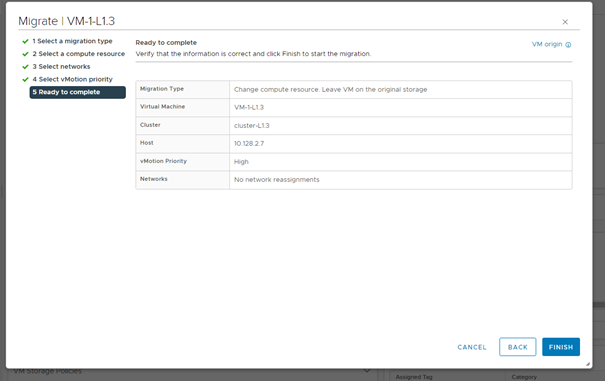Click the 'Verify that the information is correct' text

point(253,54)
